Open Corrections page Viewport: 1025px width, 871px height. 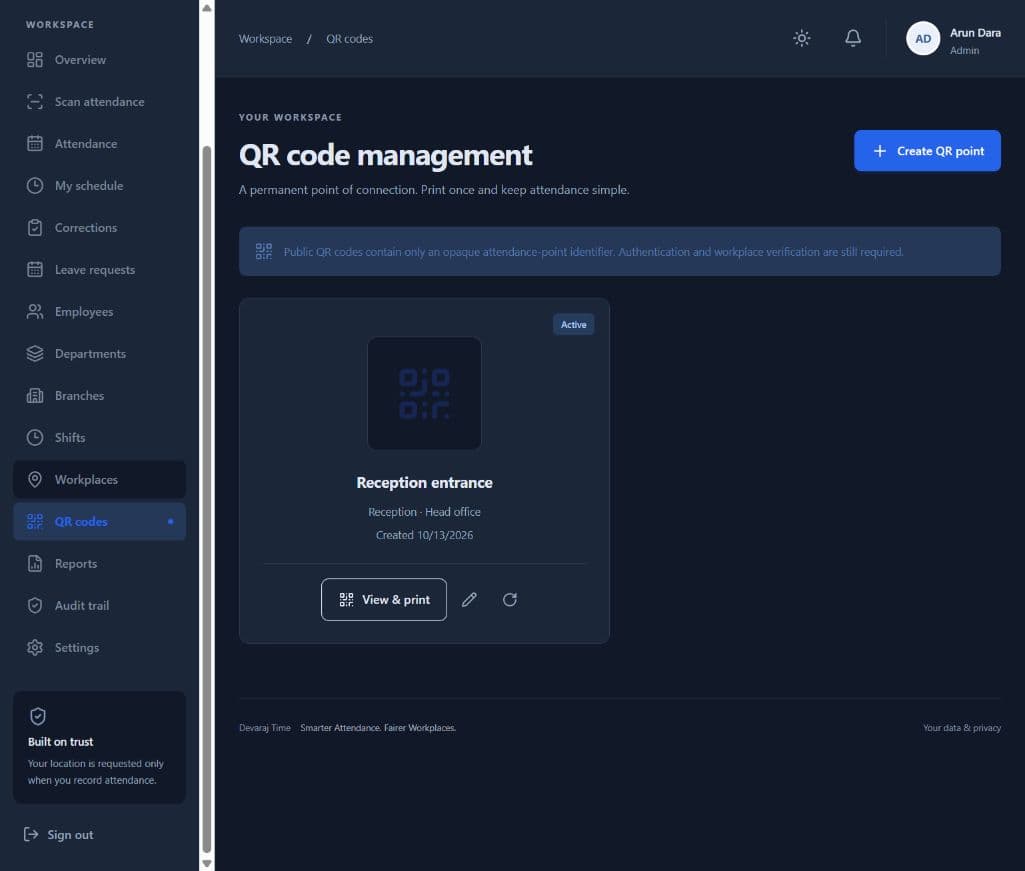point(99,228)
